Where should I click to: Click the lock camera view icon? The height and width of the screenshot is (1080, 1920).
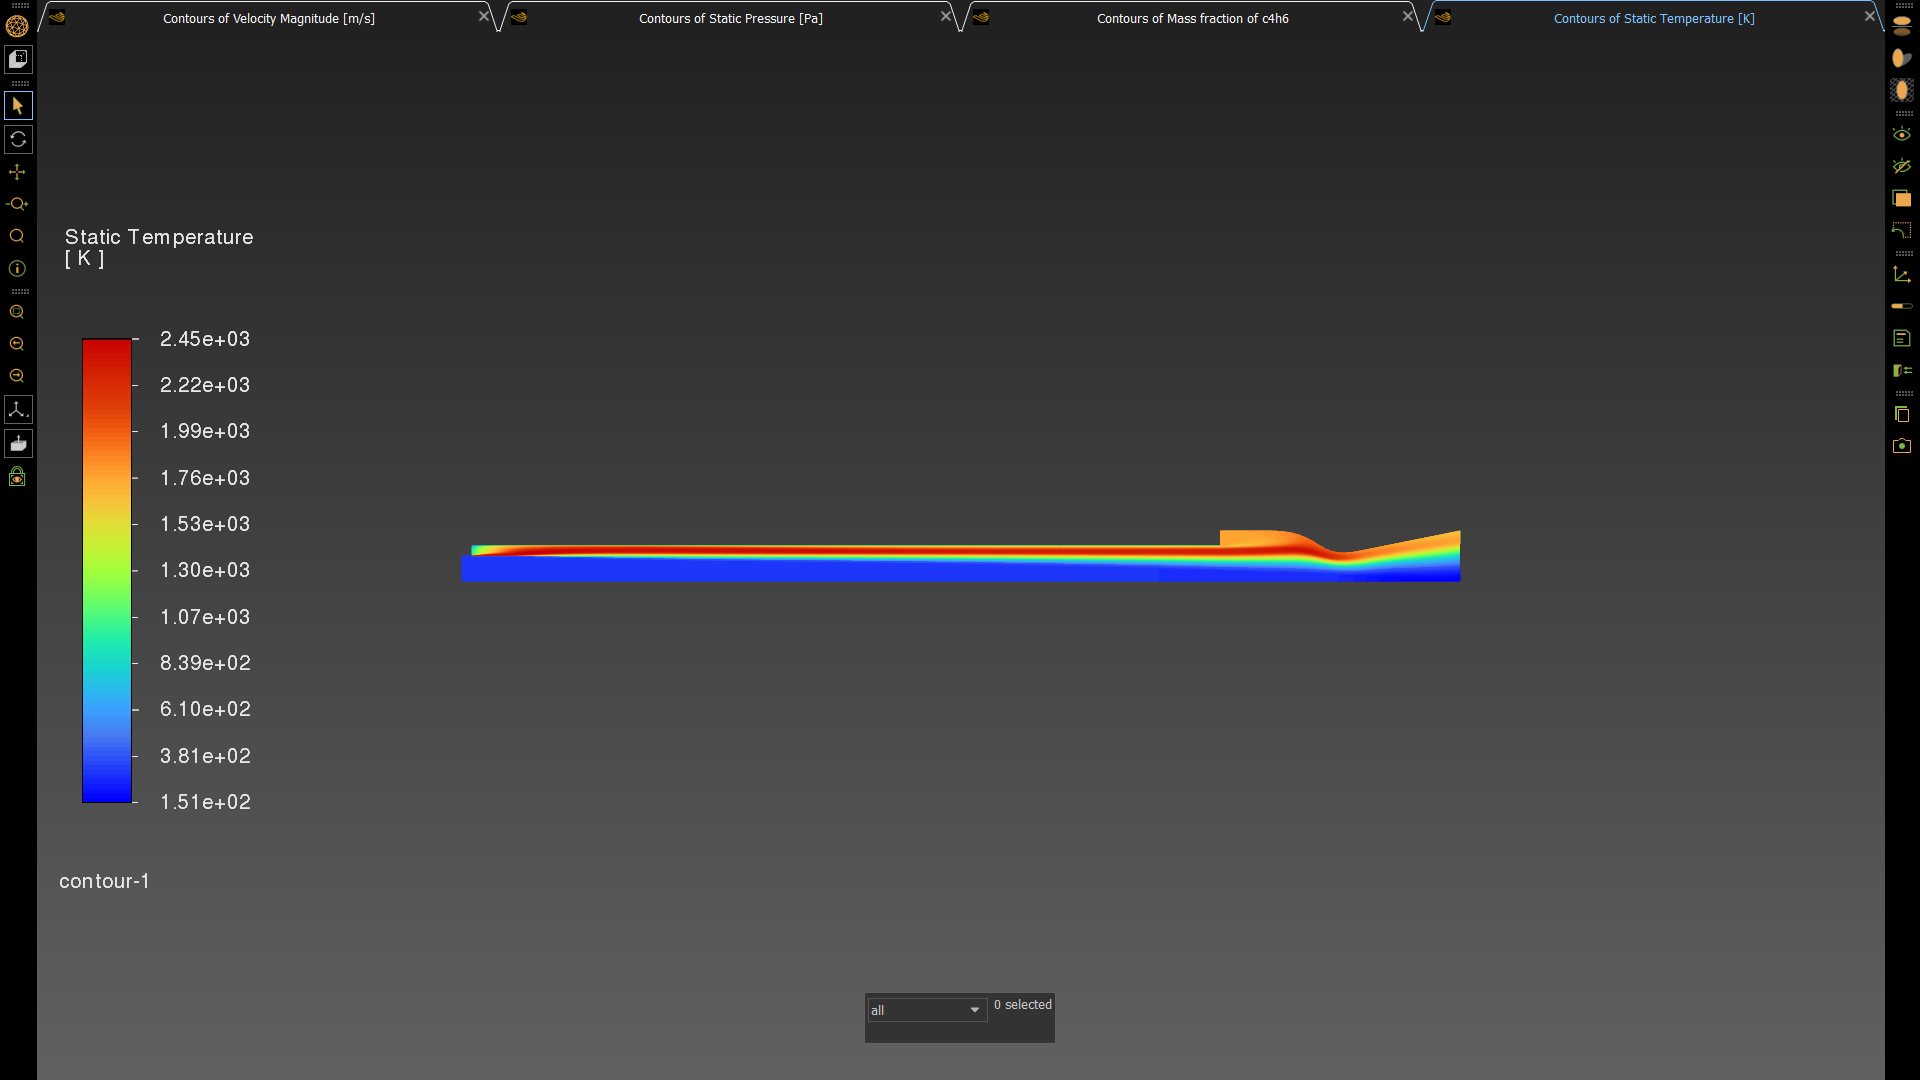pos(17,477)
